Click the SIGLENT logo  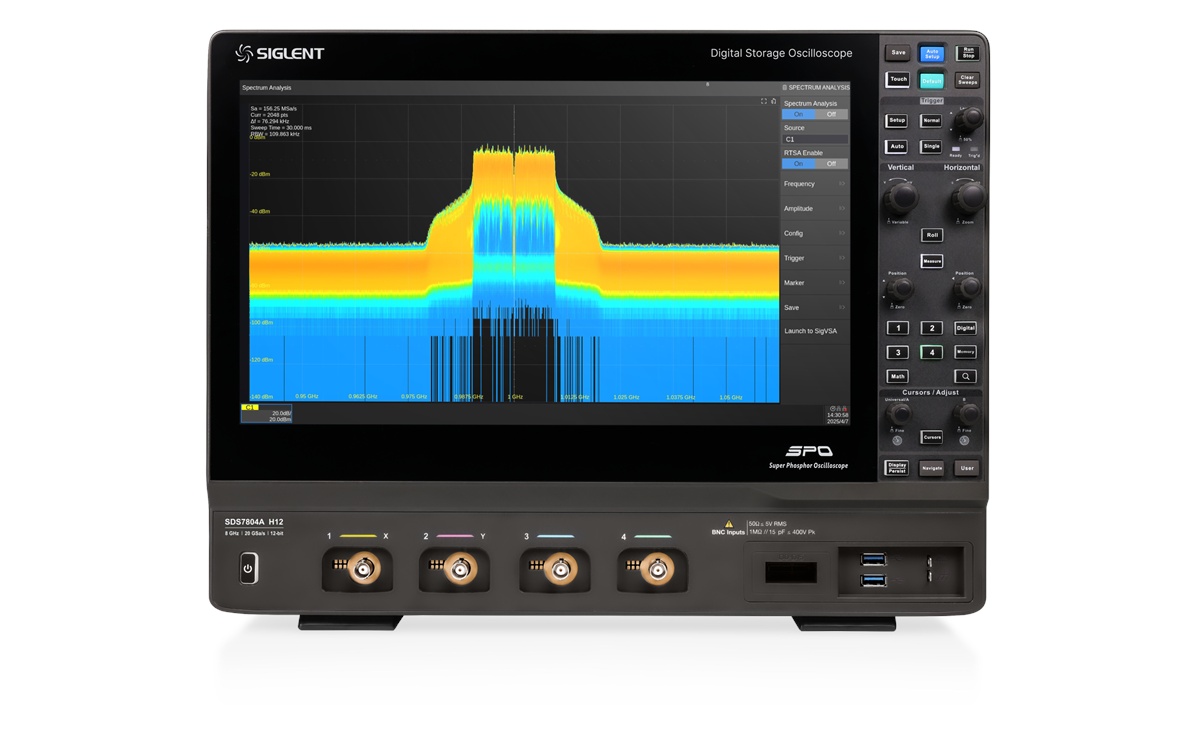[280, 54]
